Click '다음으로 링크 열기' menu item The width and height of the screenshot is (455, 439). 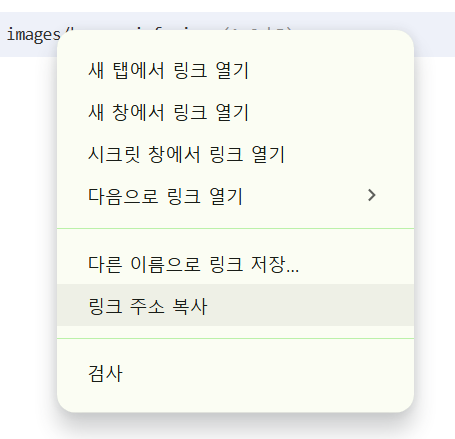pos(235,196)
